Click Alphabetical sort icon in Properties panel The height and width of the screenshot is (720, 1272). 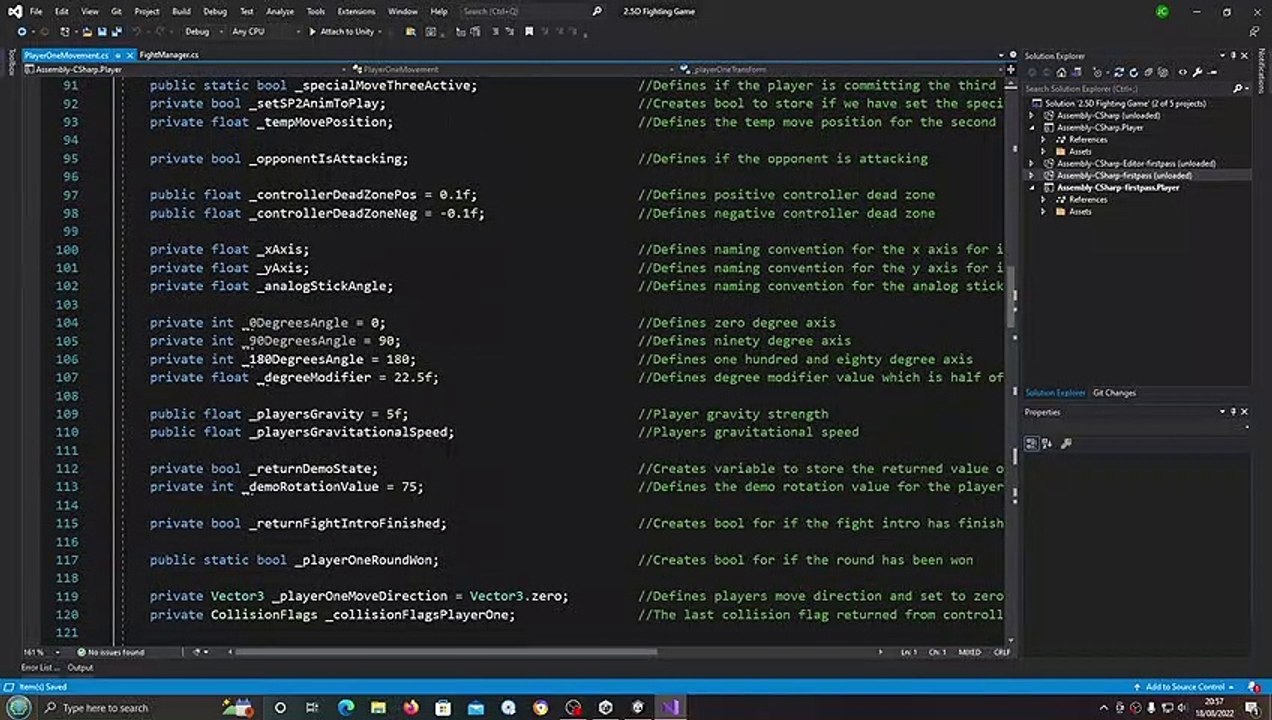(1047, 443)
